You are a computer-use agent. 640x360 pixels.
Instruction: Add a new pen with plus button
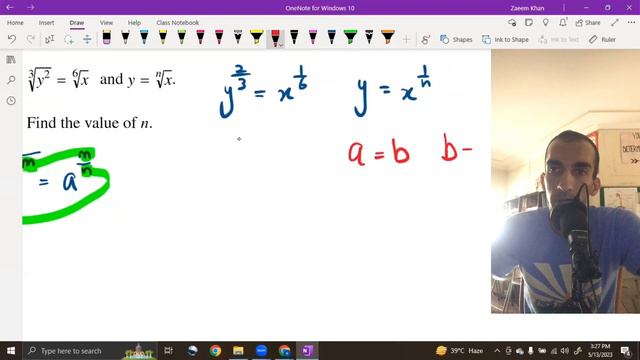click(x=406, y=40)
